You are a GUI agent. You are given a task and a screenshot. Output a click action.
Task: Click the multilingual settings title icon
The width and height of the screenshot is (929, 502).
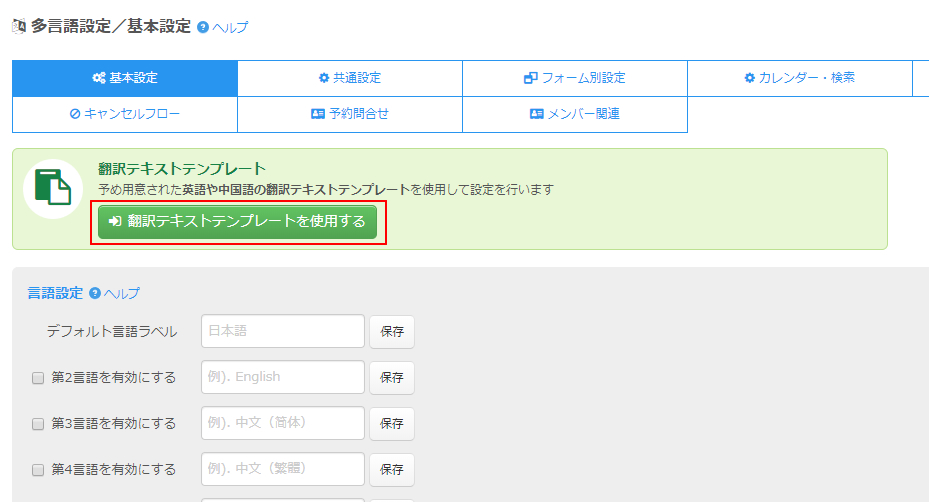tap(18, 27)
